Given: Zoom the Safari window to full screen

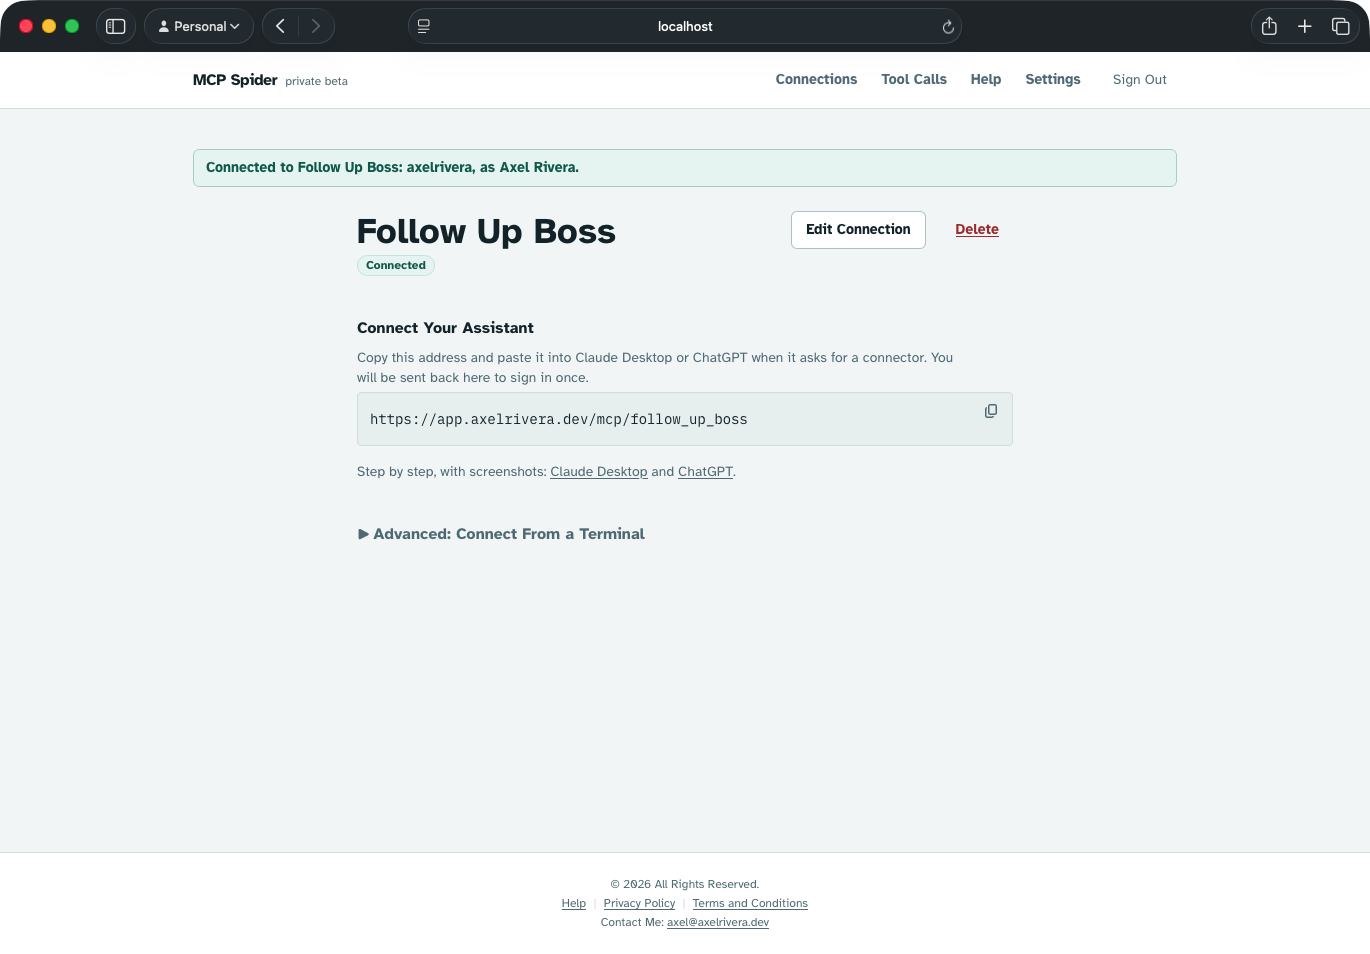Looking at the screenshot, I should [72, 26].
